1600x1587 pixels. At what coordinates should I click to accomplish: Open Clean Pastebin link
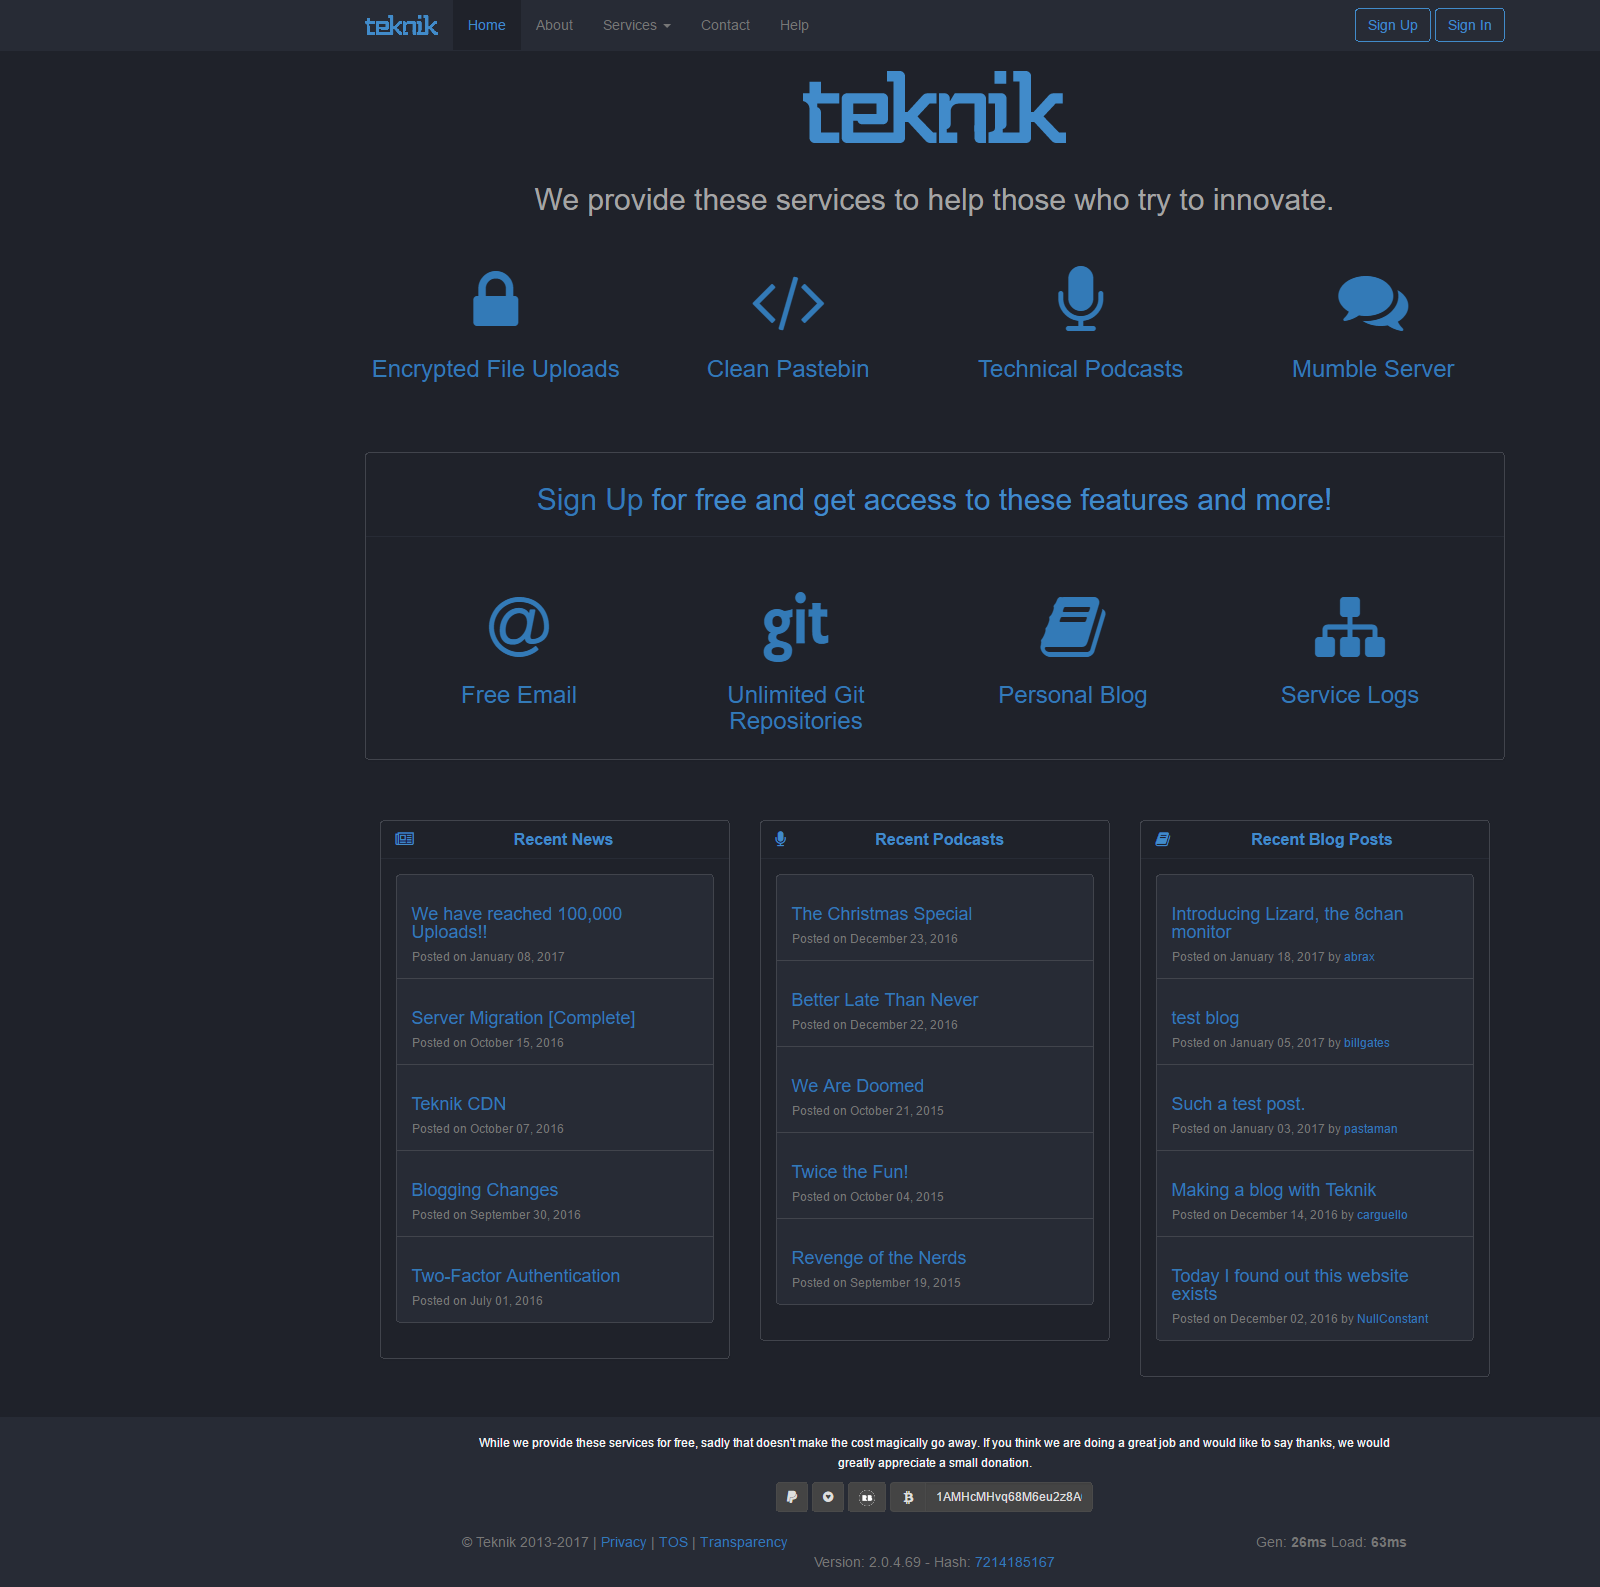788,369
